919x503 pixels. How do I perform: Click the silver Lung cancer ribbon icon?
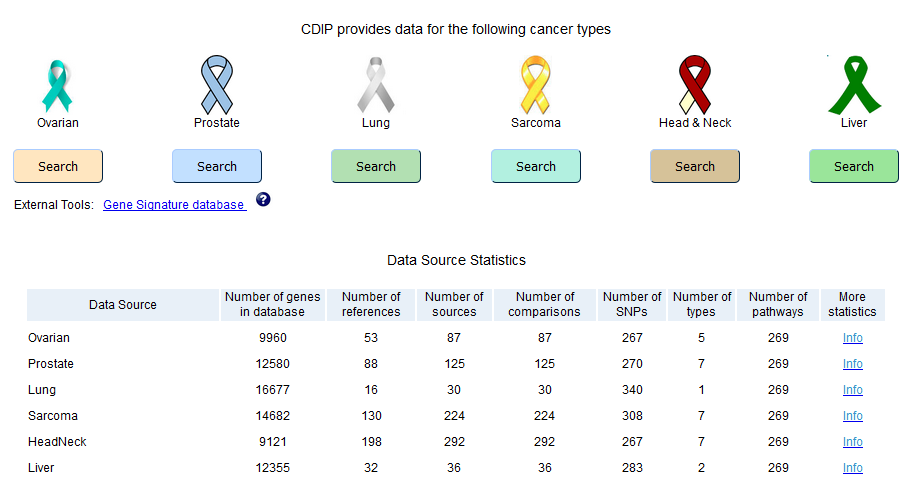pos(376,85)
